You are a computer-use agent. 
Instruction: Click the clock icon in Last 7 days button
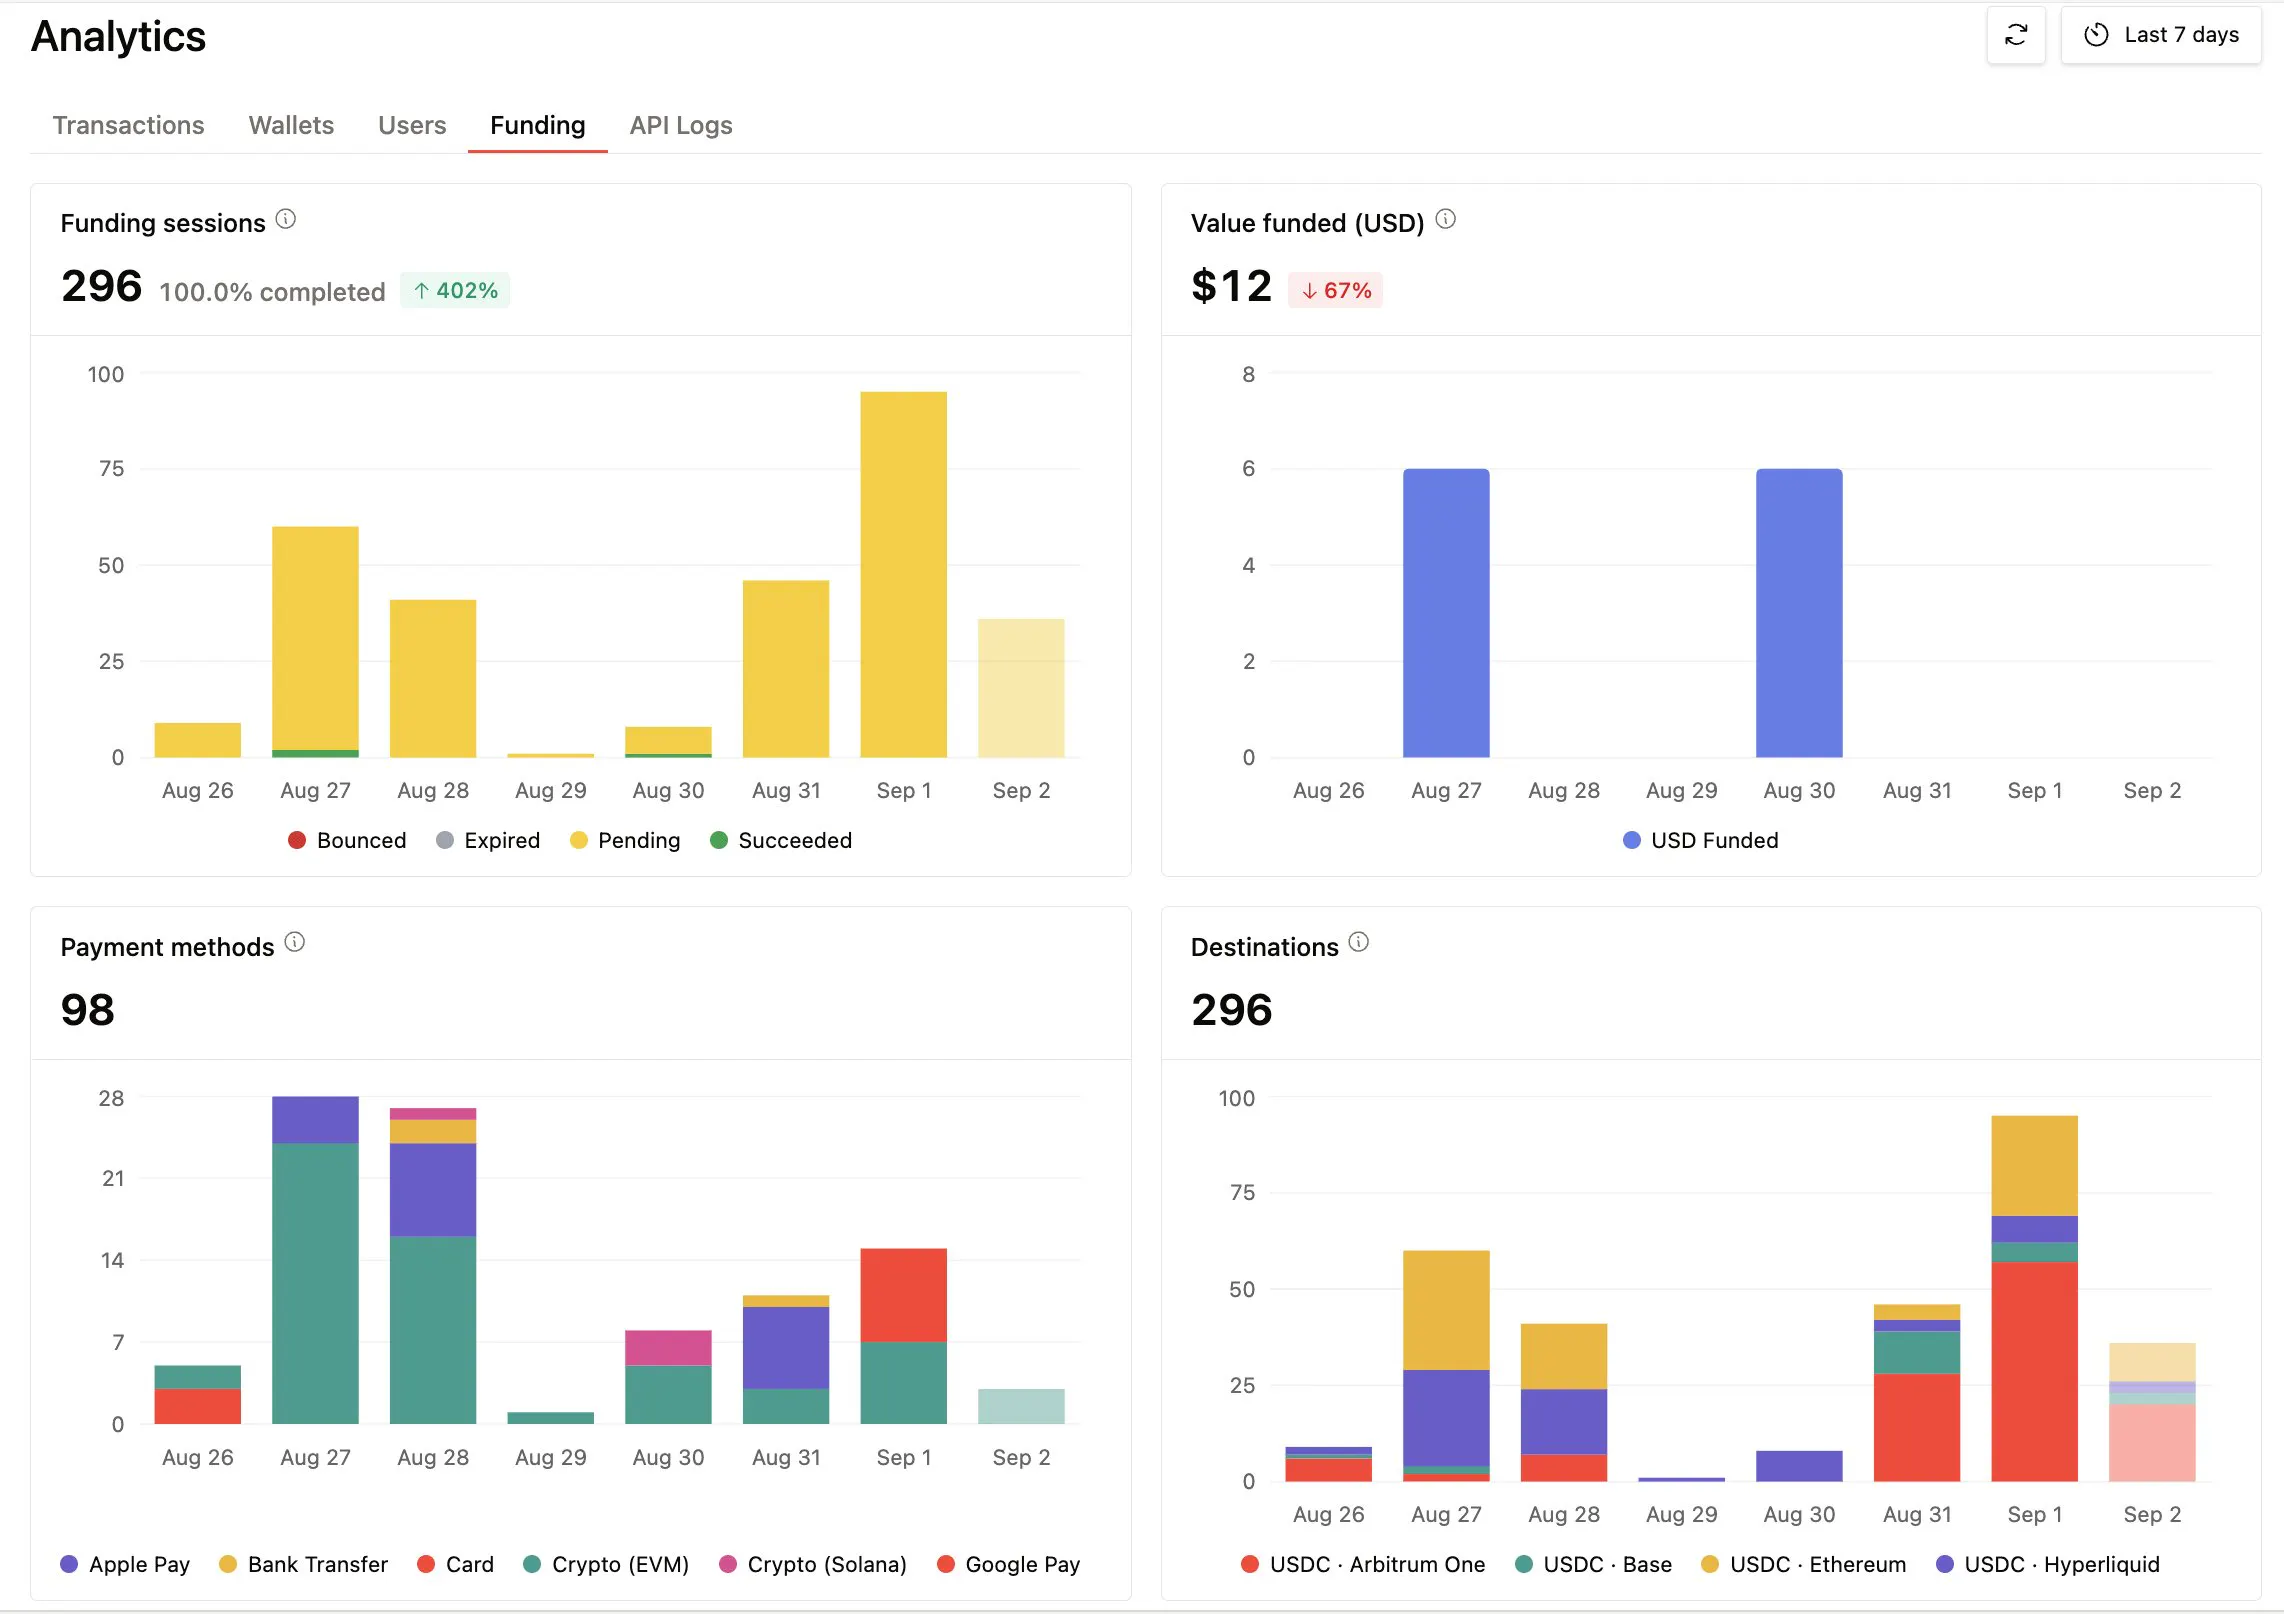pyautogui.click(x=2096, y=35)
